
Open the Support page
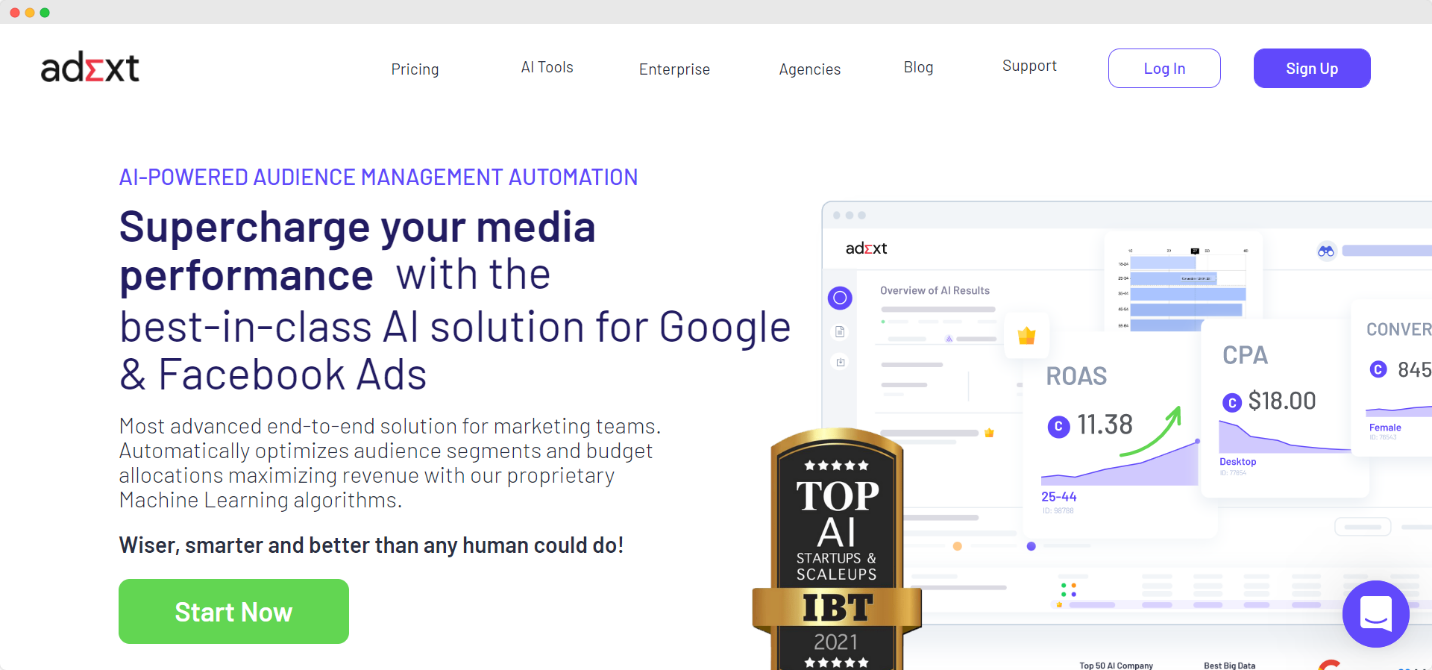pos(1029,66)
